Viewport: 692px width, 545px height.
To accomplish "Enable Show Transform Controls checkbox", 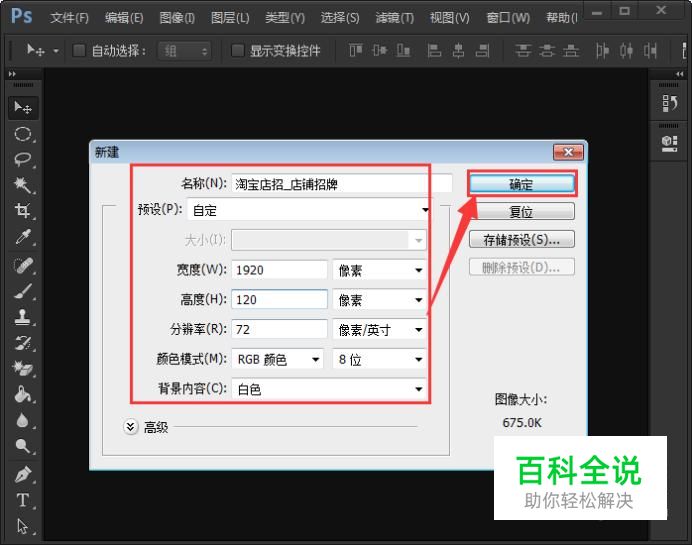I will (x=237, y=51).
